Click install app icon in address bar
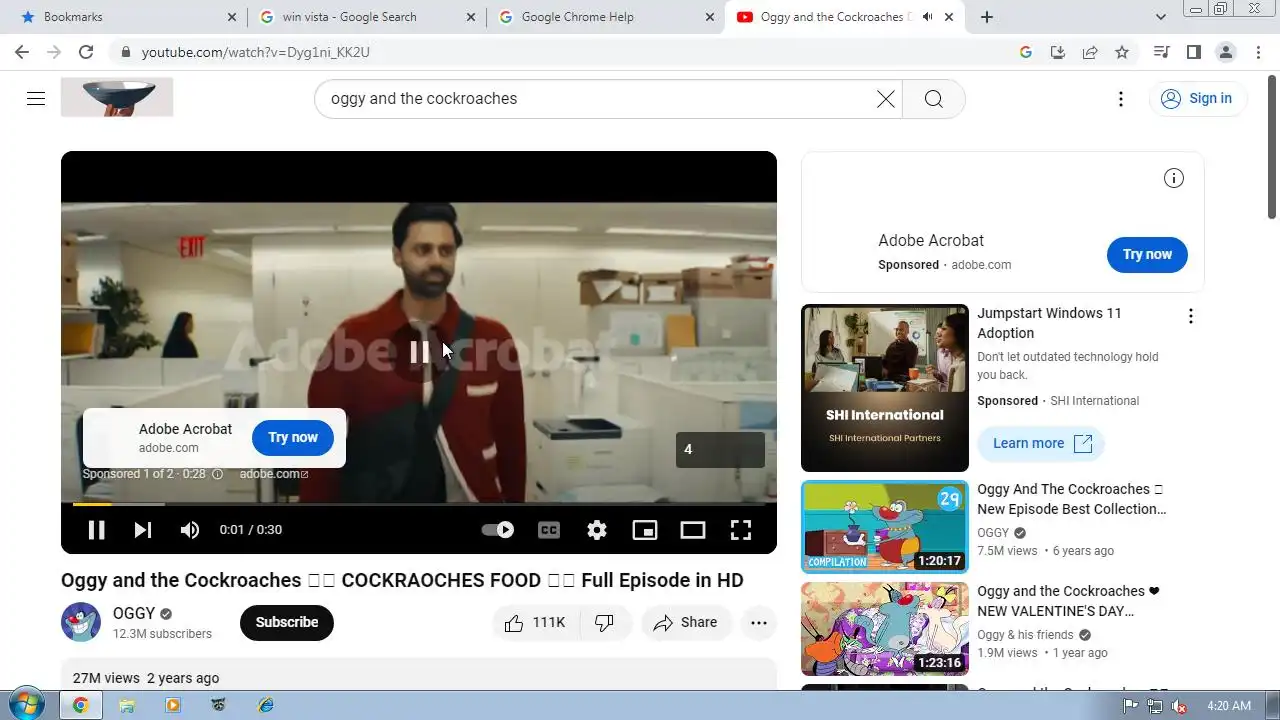 click(x=1058, y=52)
